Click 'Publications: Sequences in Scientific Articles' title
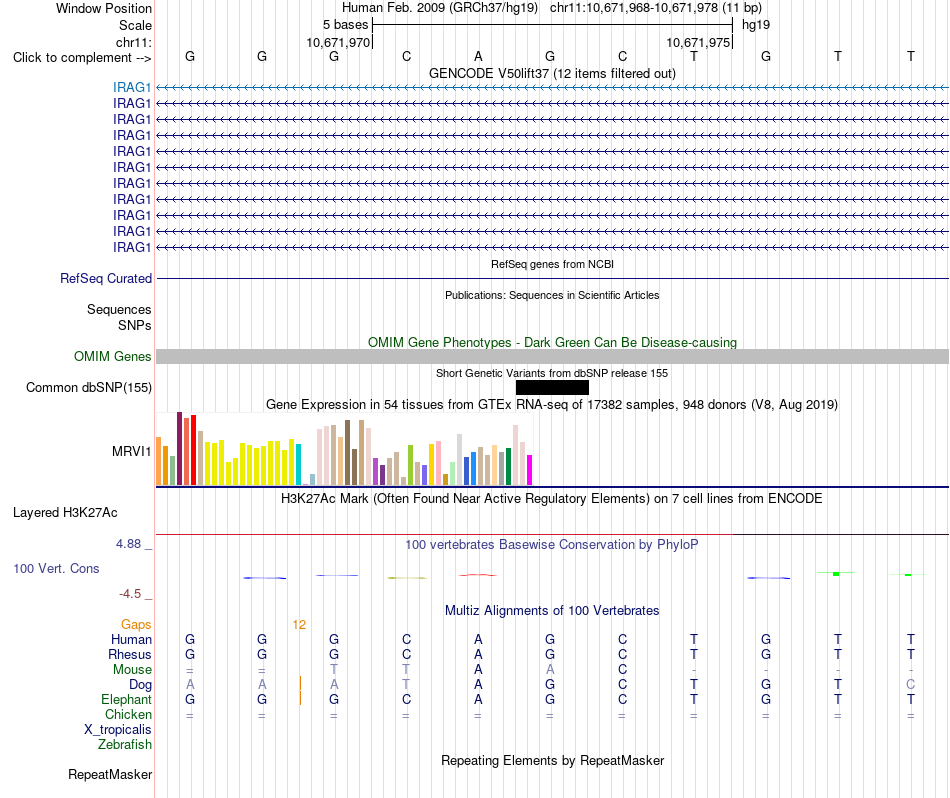This screenshot has height=798, width=950. click(552, 295)
